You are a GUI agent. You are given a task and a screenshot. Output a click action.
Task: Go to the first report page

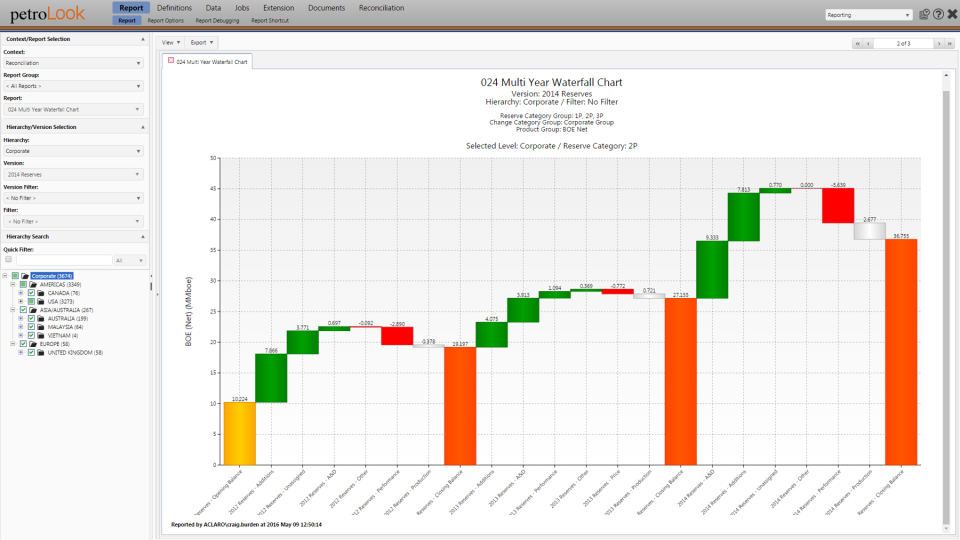click(x=858, y=43)
